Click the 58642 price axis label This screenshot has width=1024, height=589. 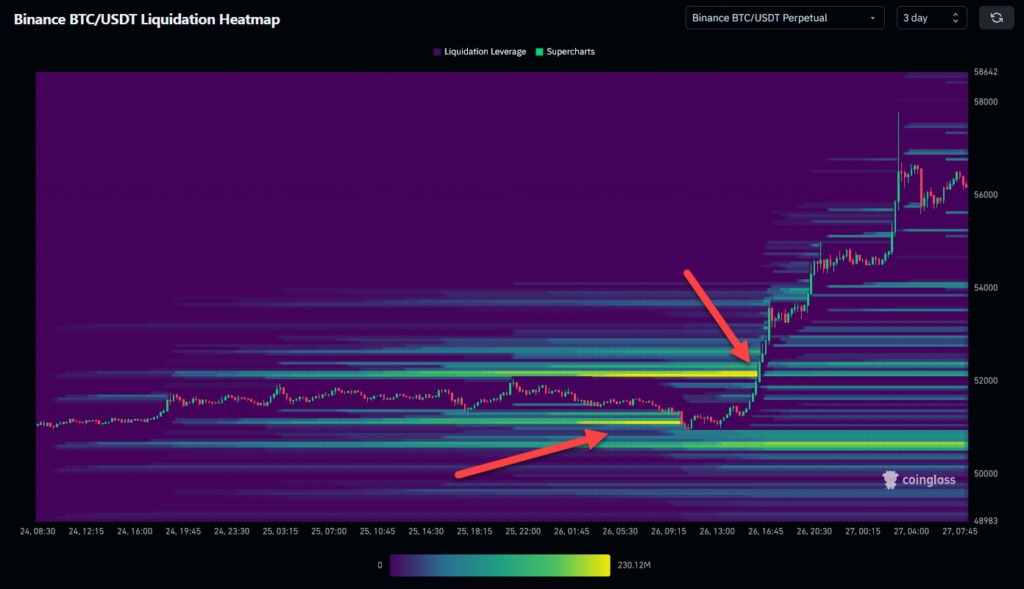click(985, 72)
